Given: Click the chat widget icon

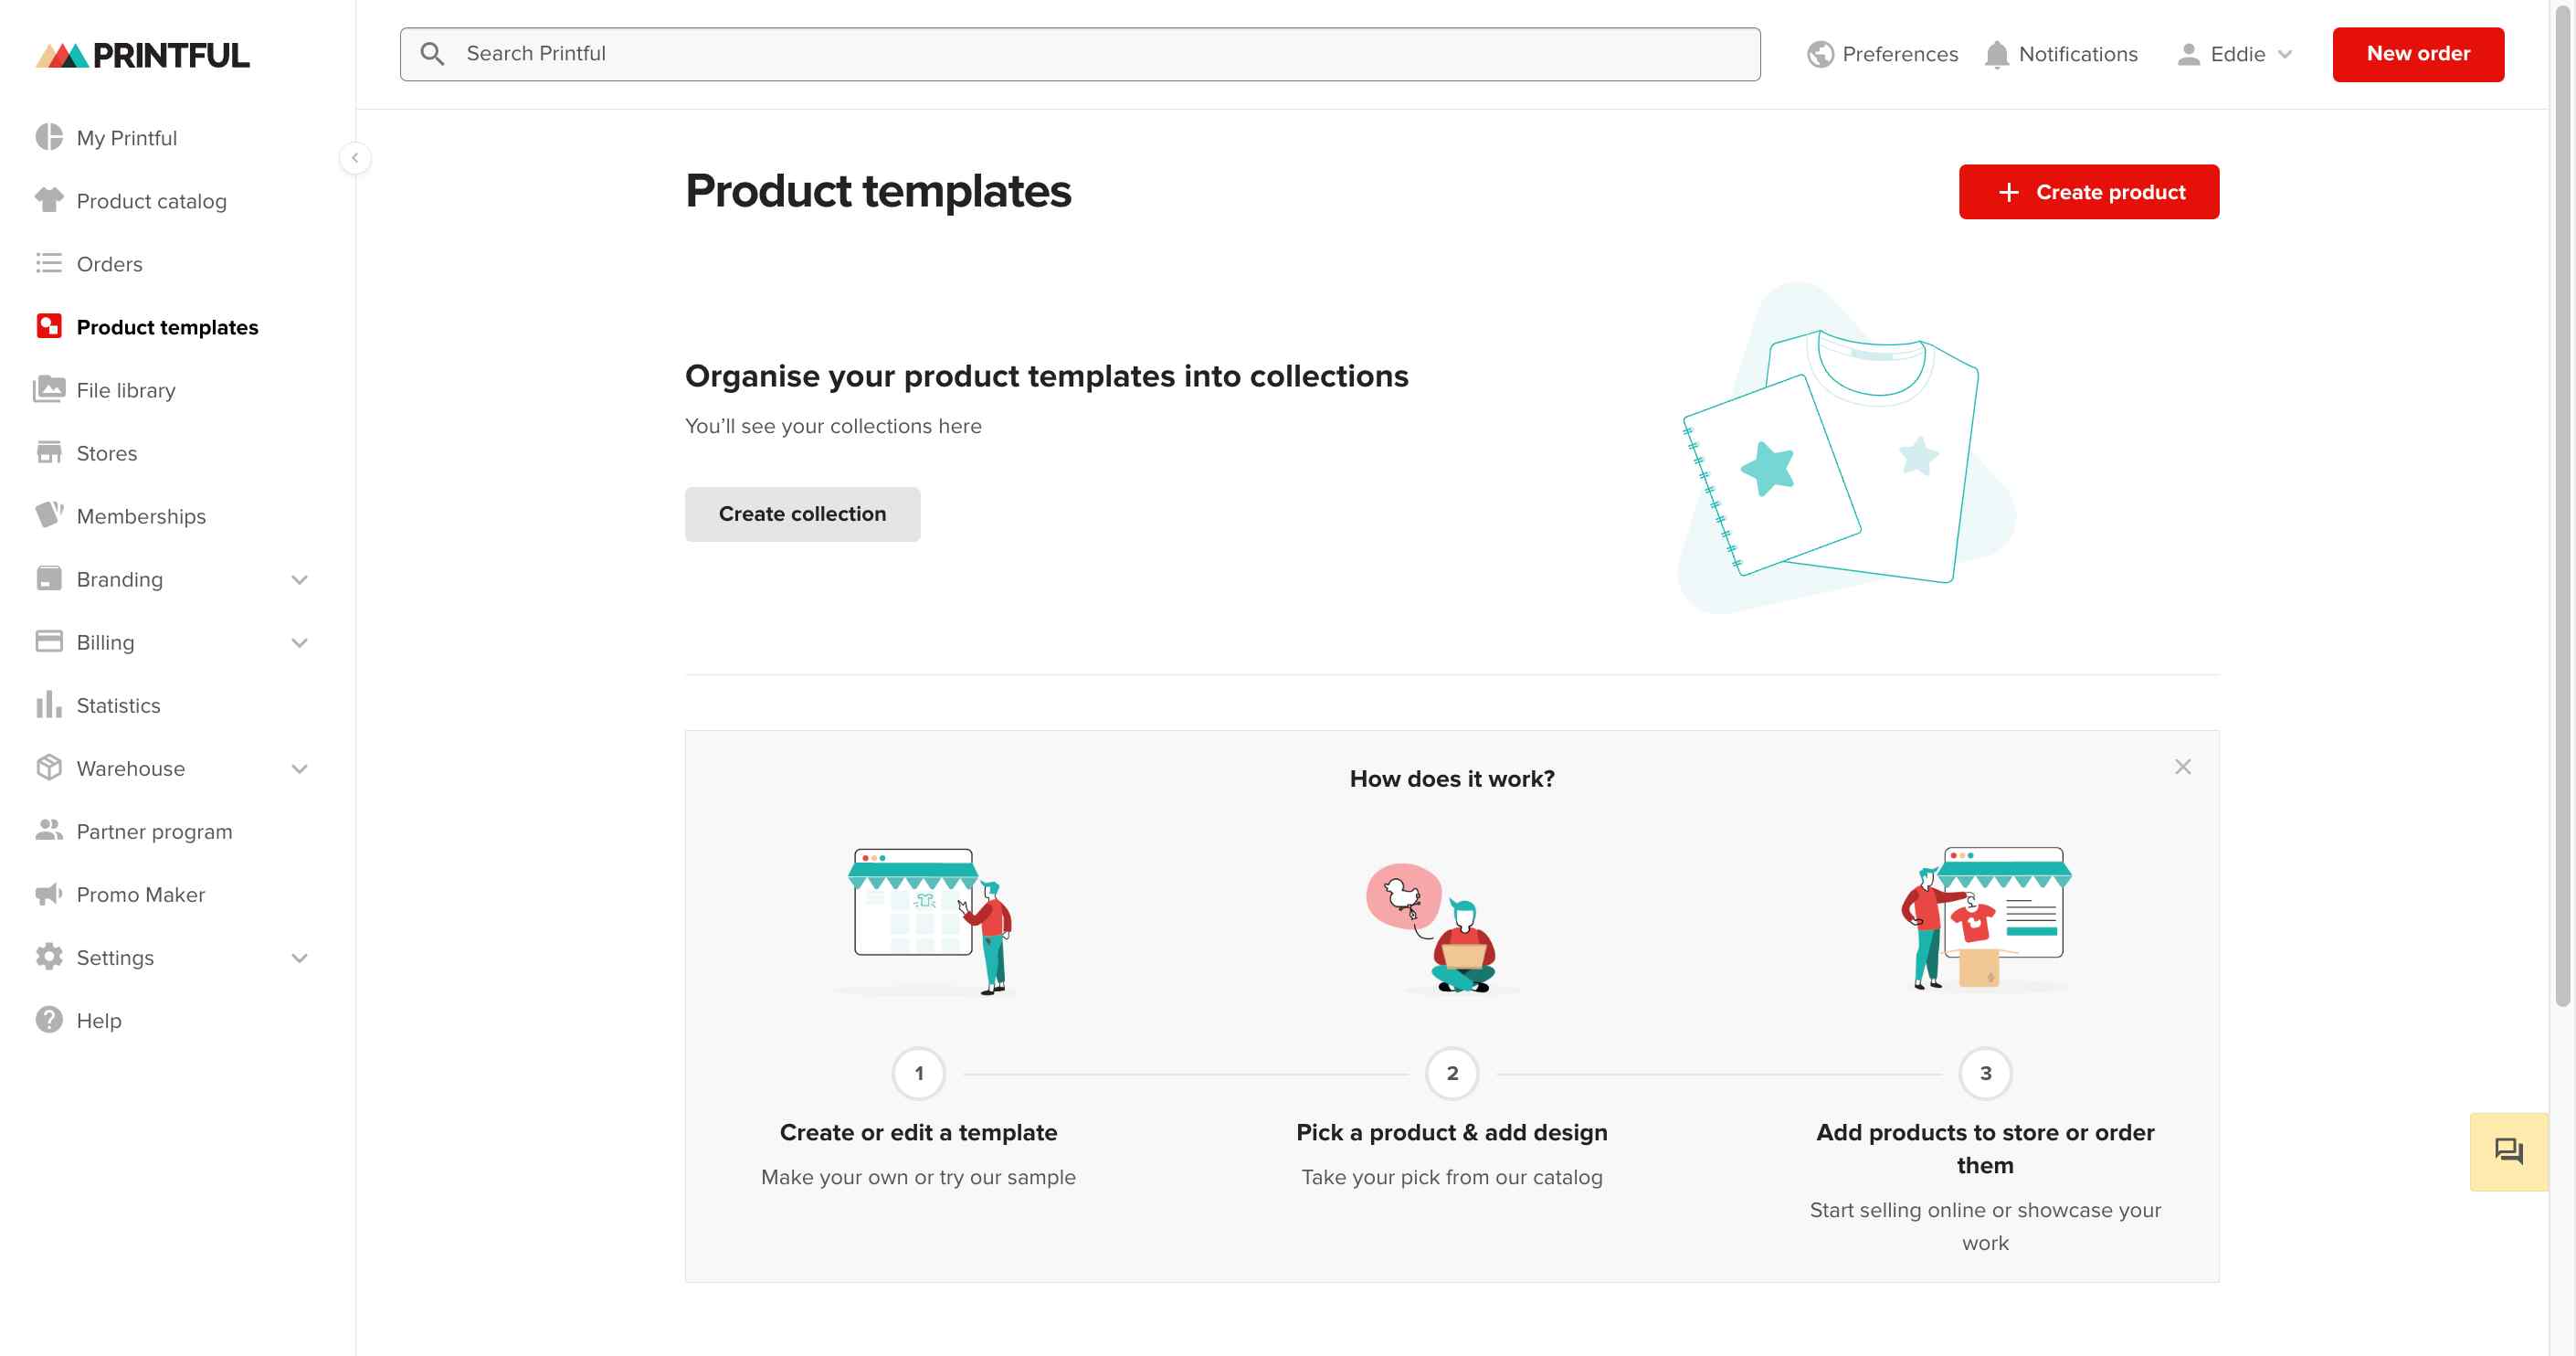Looking at the screenshot, I should 2508,1151.
